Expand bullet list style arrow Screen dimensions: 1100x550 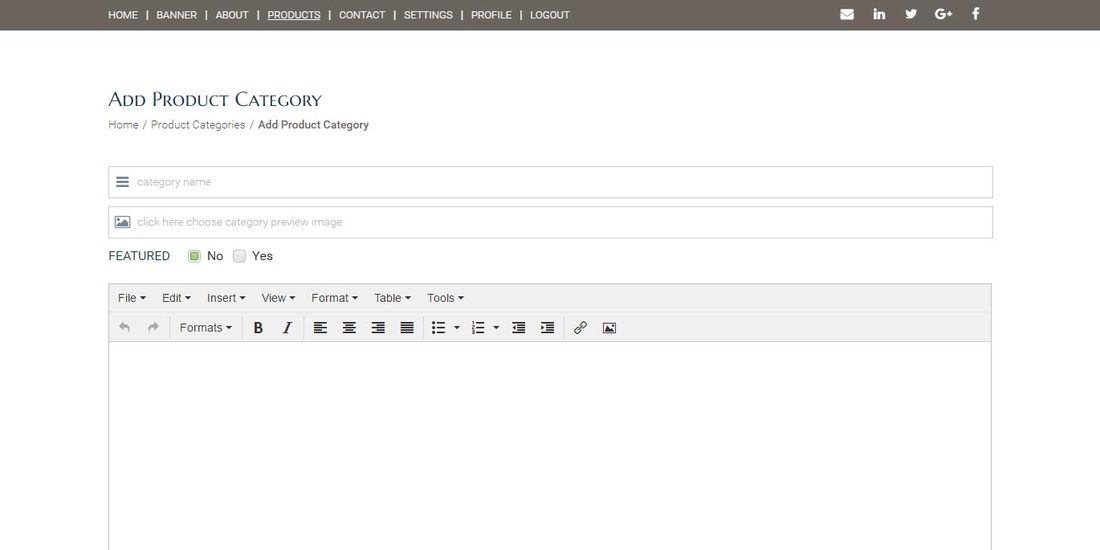pyautogui.click(x=457, y=328)
